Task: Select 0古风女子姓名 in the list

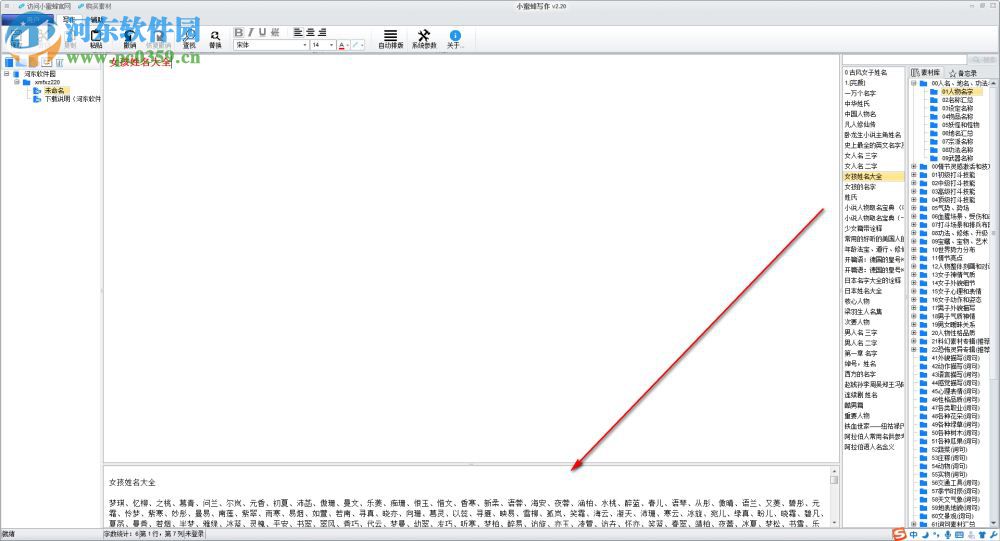Action: coord(866,73)
